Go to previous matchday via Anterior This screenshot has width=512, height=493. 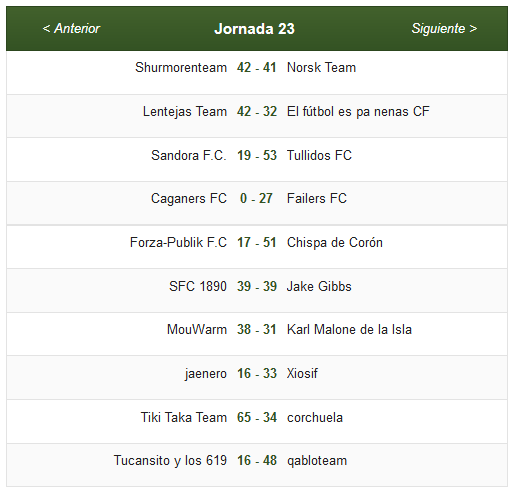[71, 29]
